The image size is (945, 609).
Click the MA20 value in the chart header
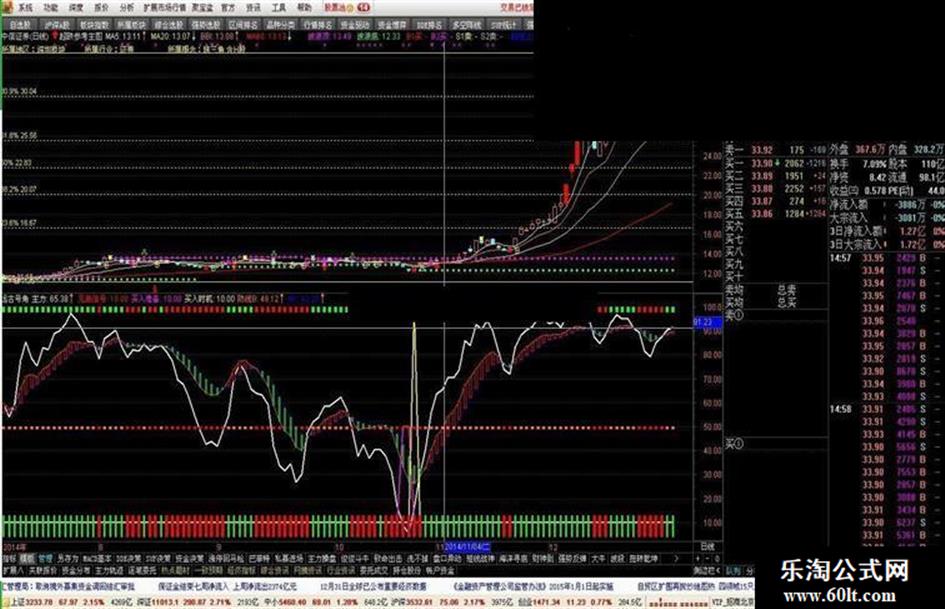point(171,36)
